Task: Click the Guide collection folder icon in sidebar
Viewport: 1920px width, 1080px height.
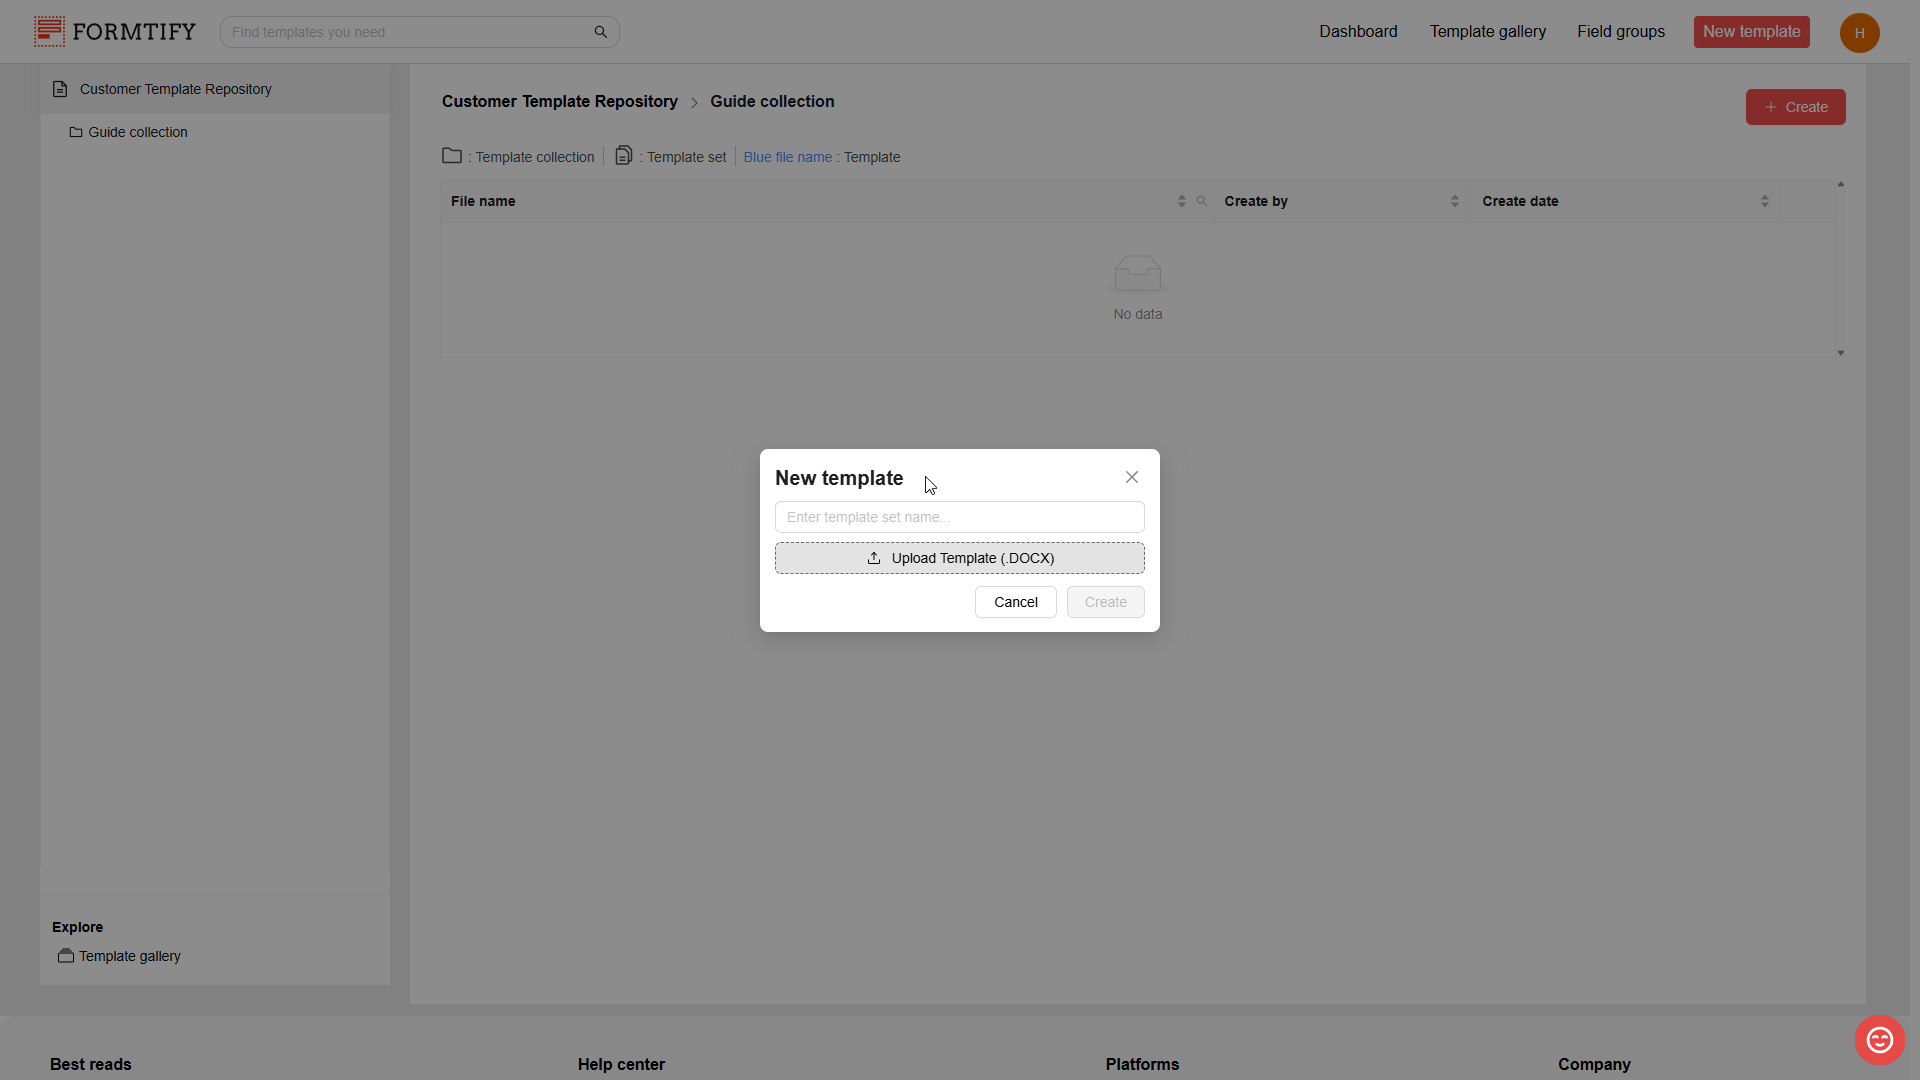Action: (75, 132)
